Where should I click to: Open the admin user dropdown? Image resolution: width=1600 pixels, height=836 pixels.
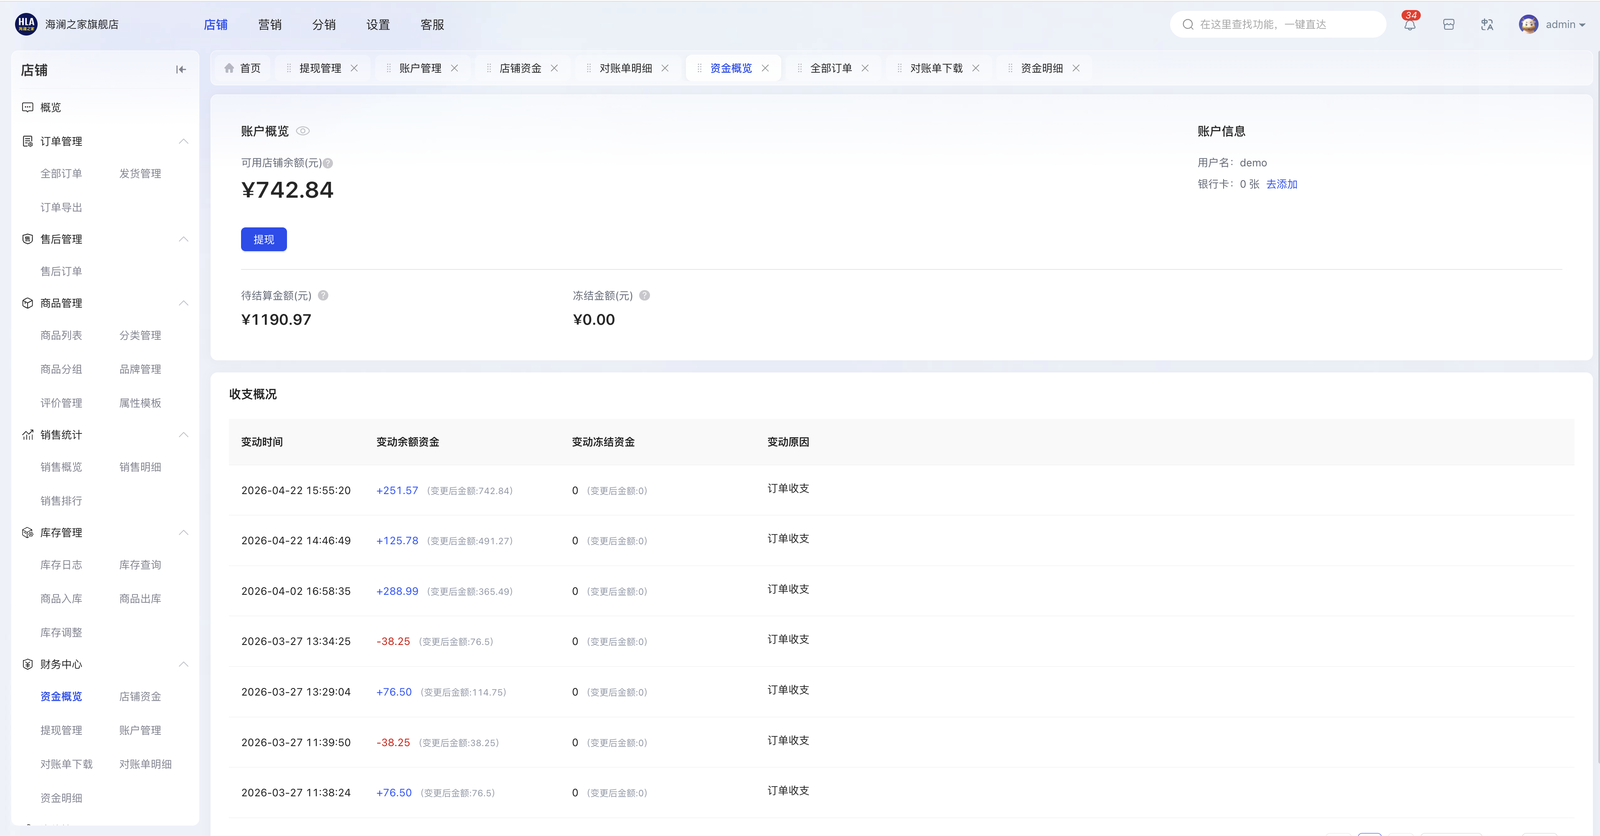pyautogui.click(x=1553, y=25)
